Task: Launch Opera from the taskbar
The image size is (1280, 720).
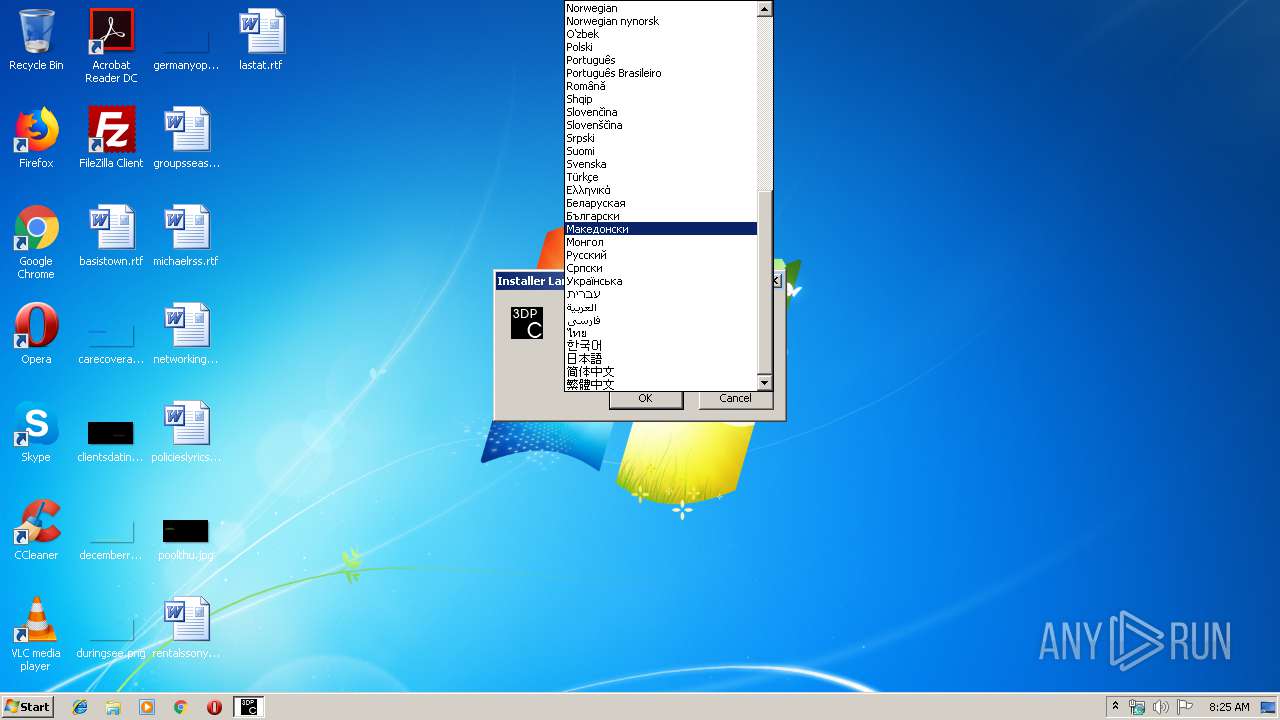Action: [214, 707]
